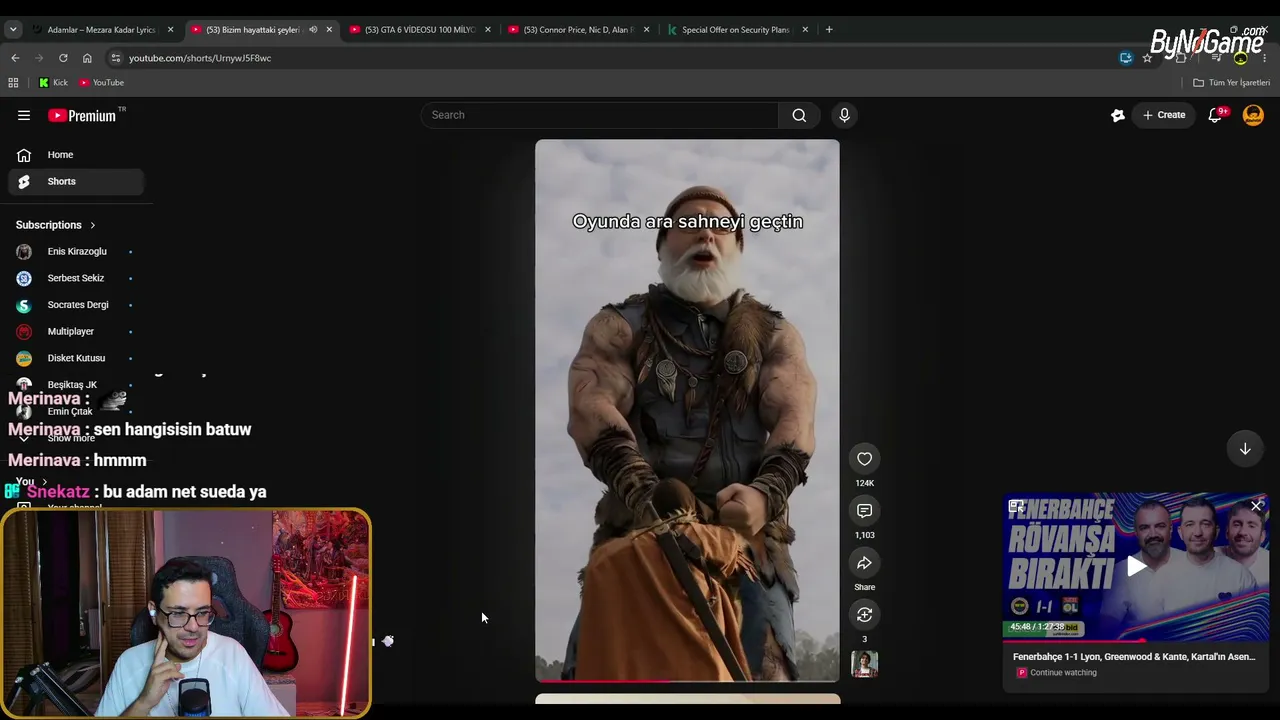Viewport: 1280px width, 720px height.
Task: Open the YouTube guide hamburger menu
Action: tap(24, 115)
